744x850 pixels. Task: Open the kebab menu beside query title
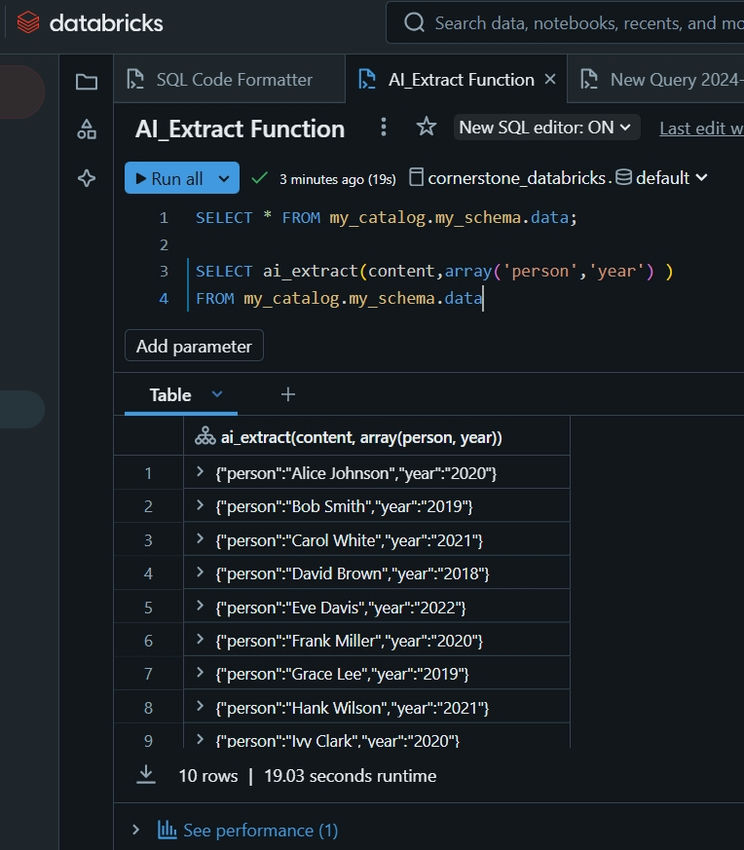pyautogui.click(x=383, y=127)
